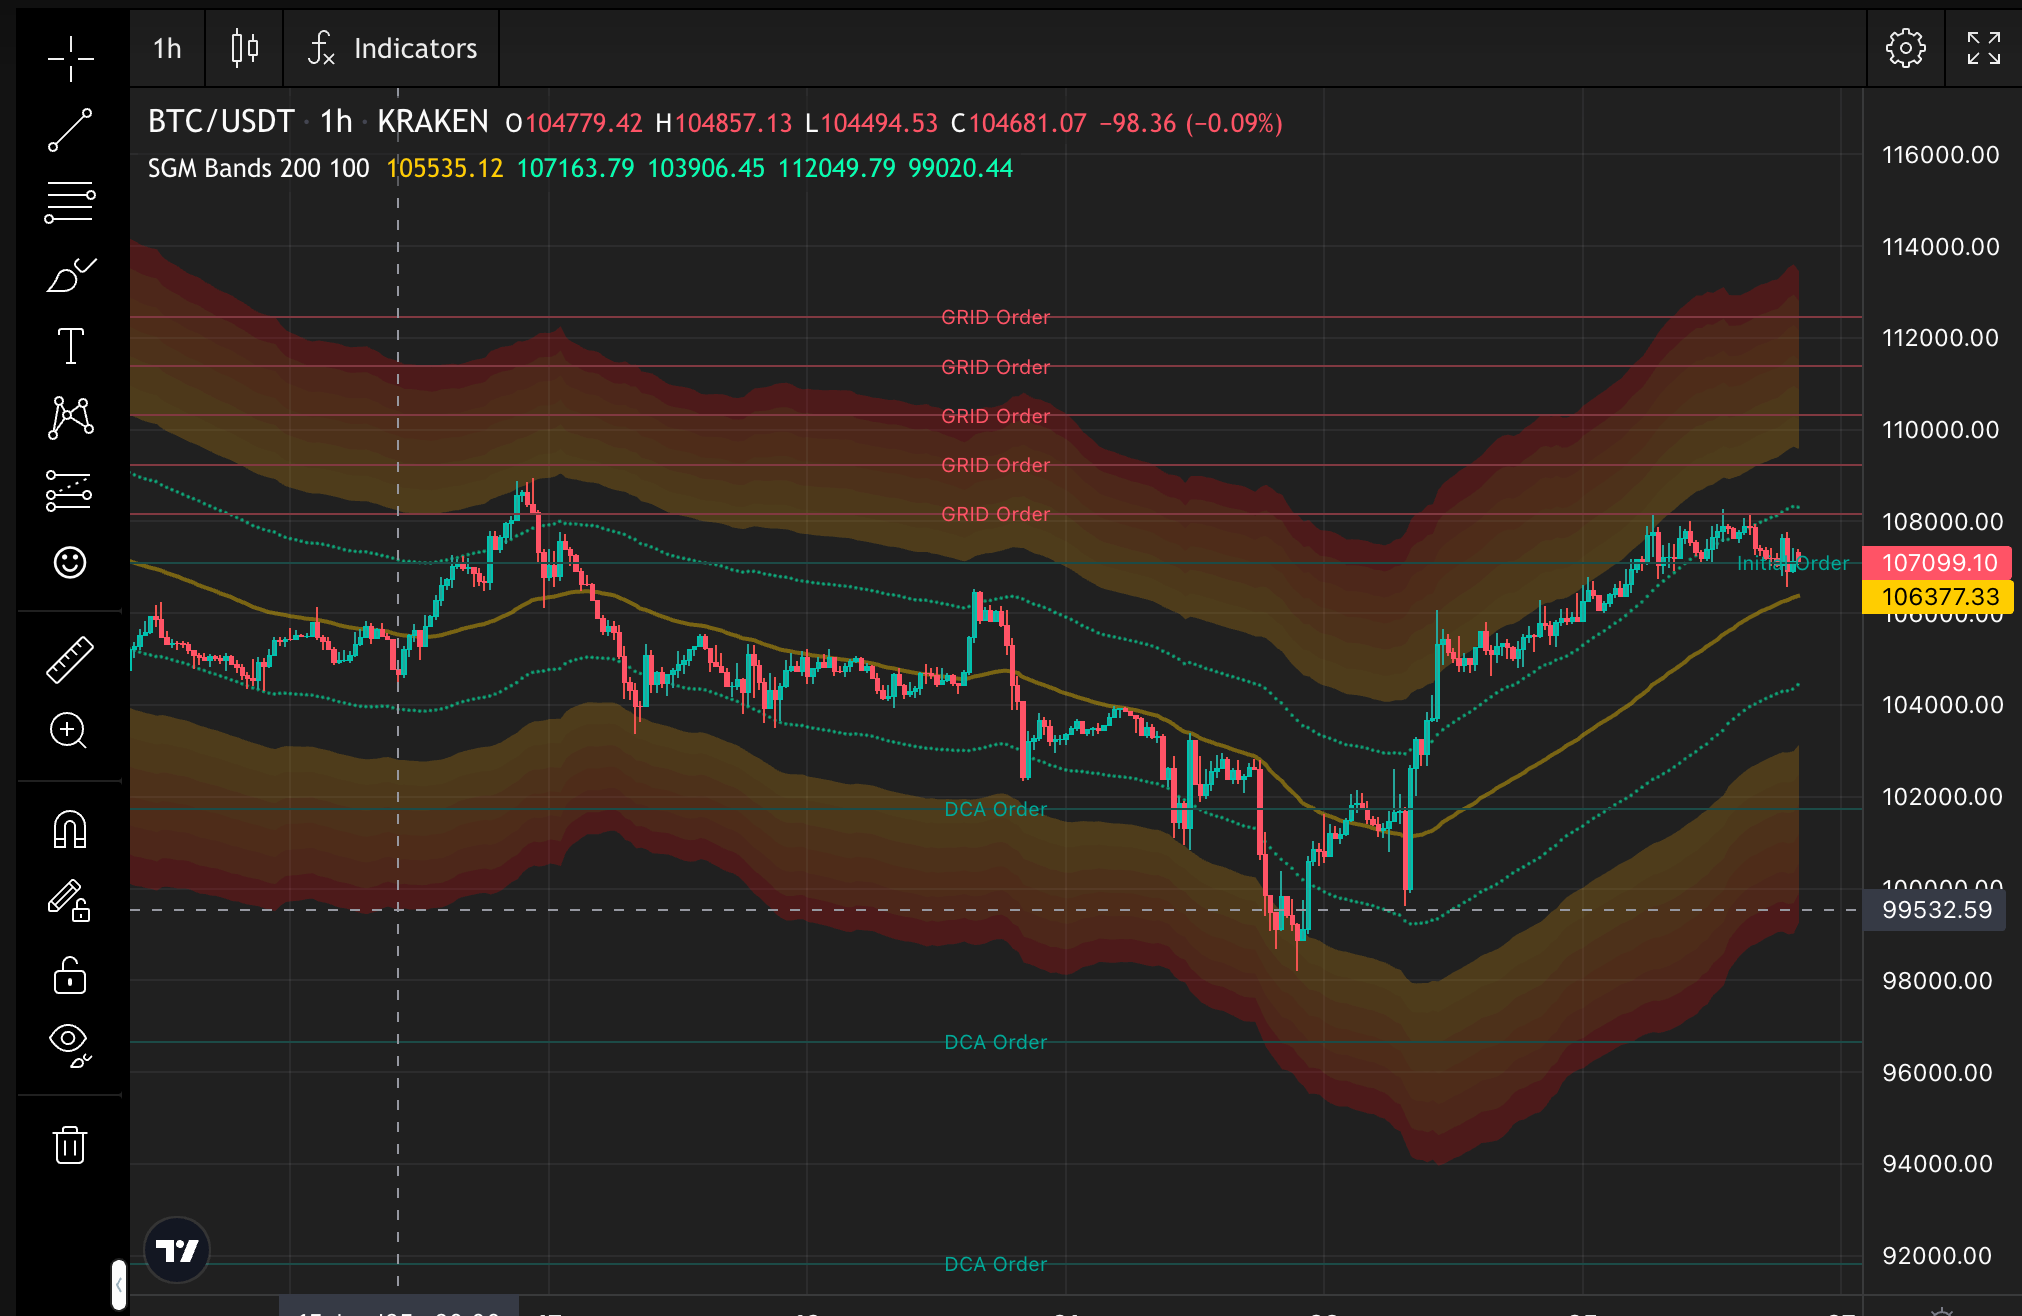The image size is (2022, 1316).
Task: Toggle magnet mode snapping
Action: 70,829
